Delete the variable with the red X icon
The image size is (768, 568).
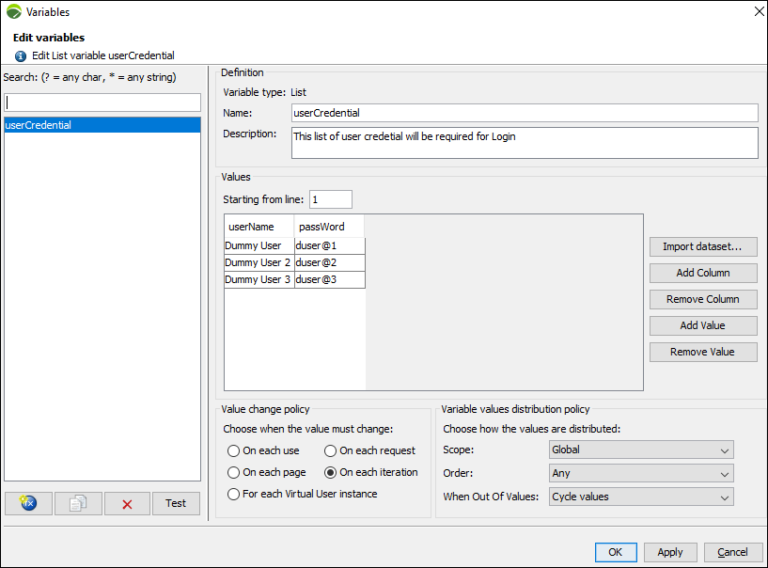click(127, 504)
